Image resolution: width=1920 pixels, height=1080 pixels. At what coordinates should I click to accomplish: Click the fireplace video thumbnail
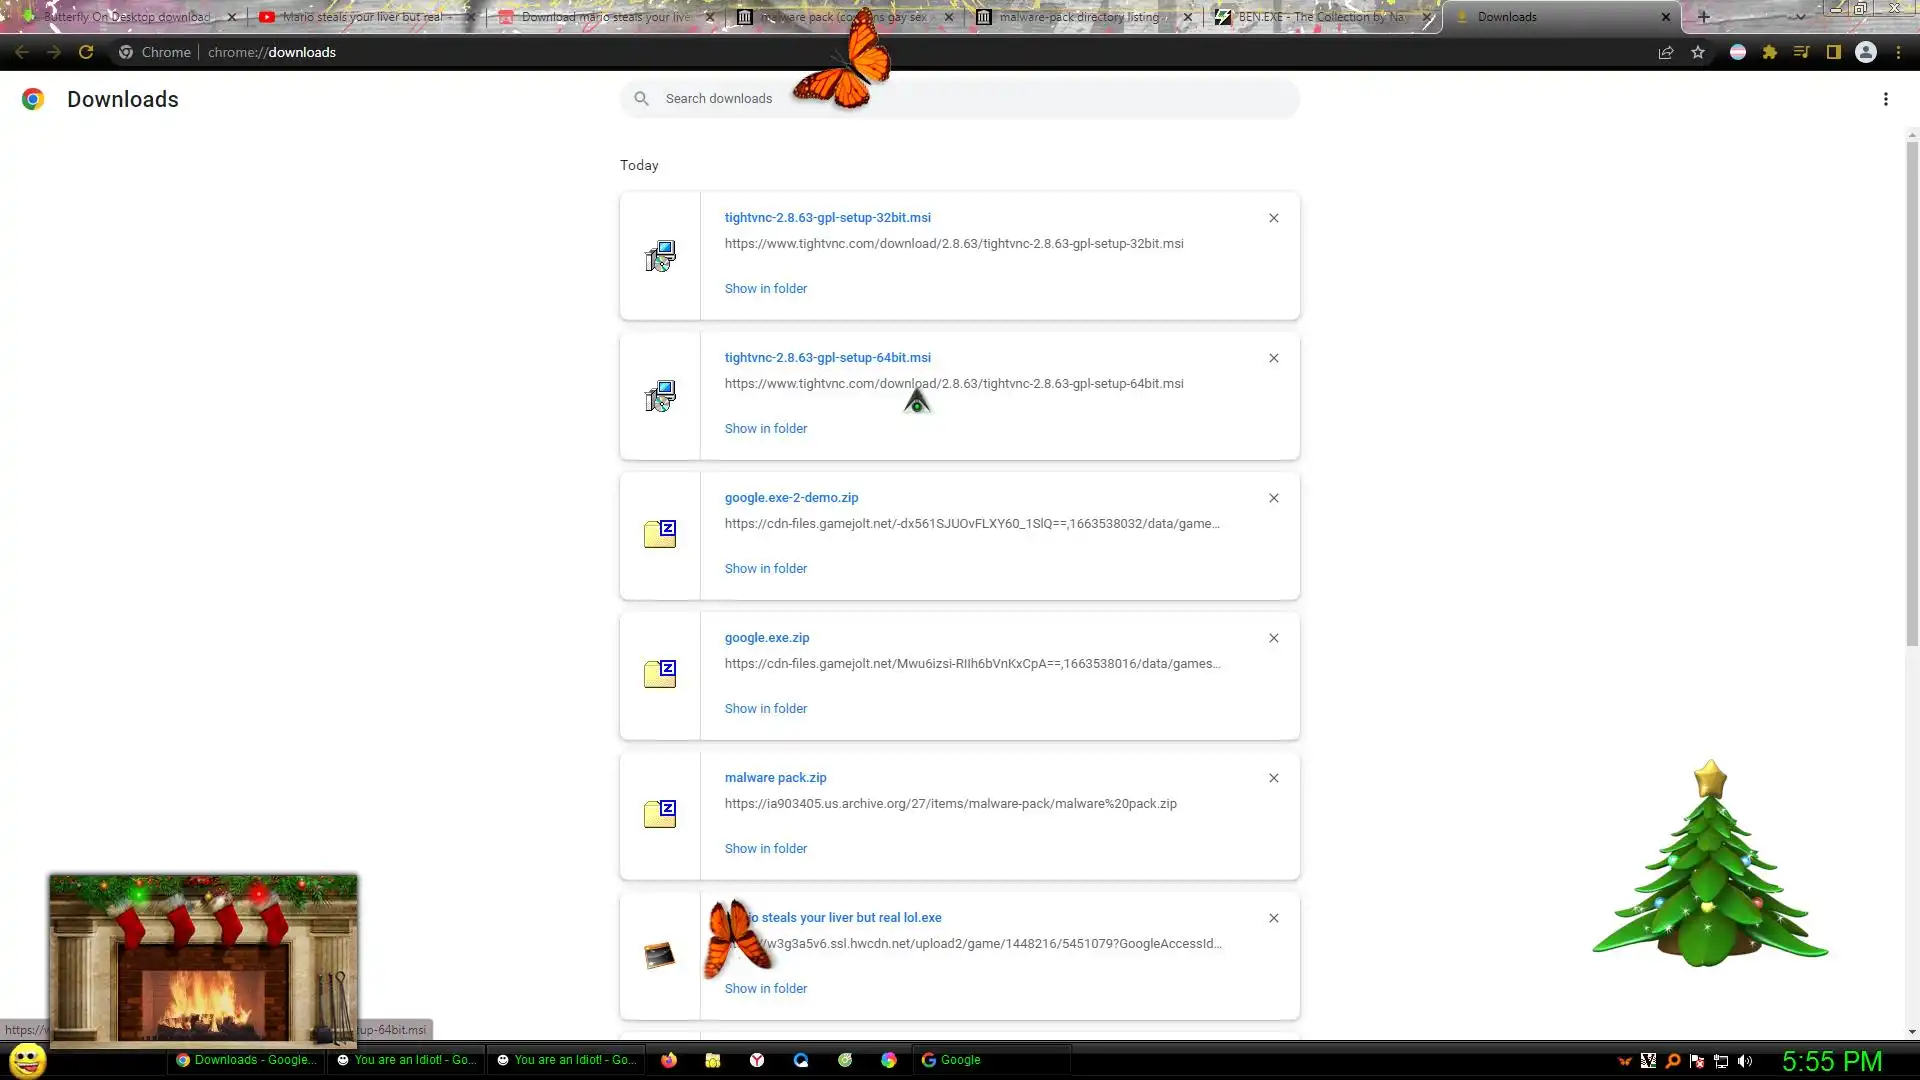coord(203,958)
